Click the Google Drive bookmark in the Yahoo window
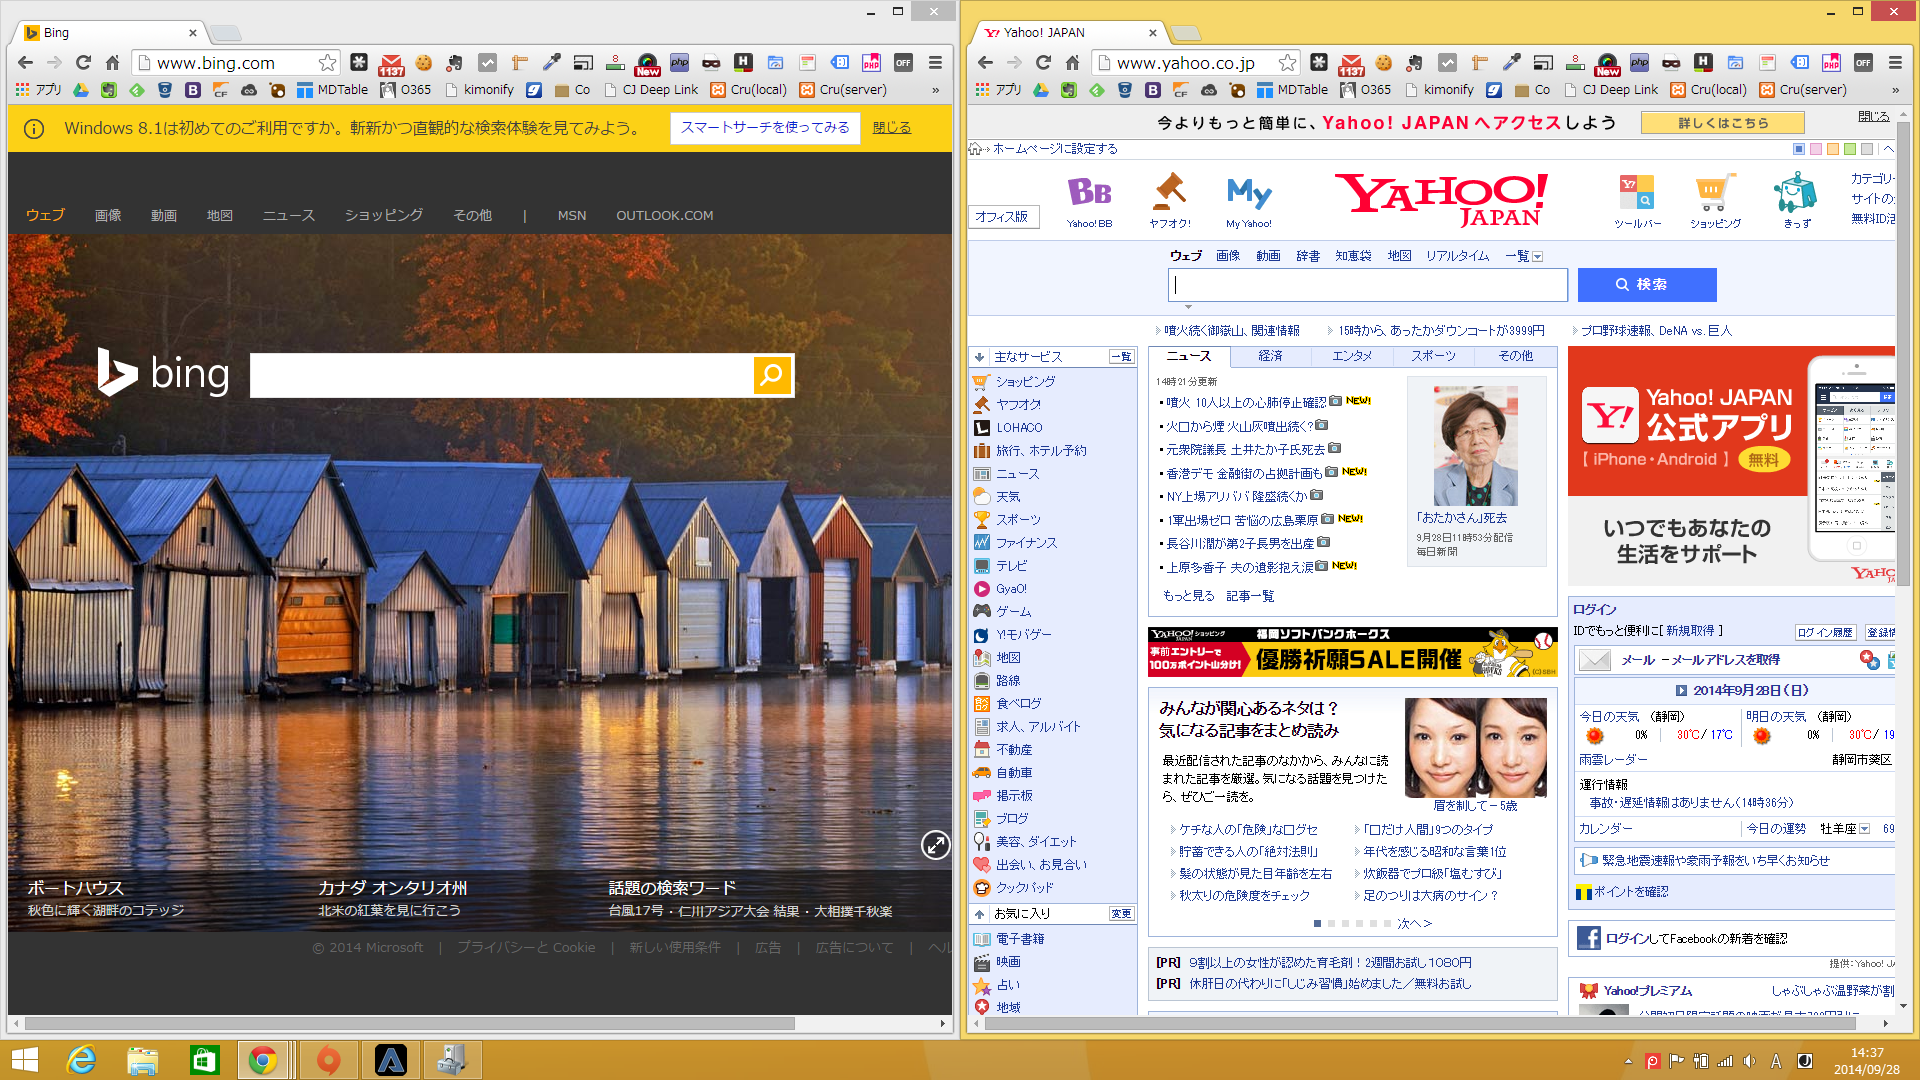Viewport: 1920px width, 1080px height. (x=1041, y=90)
